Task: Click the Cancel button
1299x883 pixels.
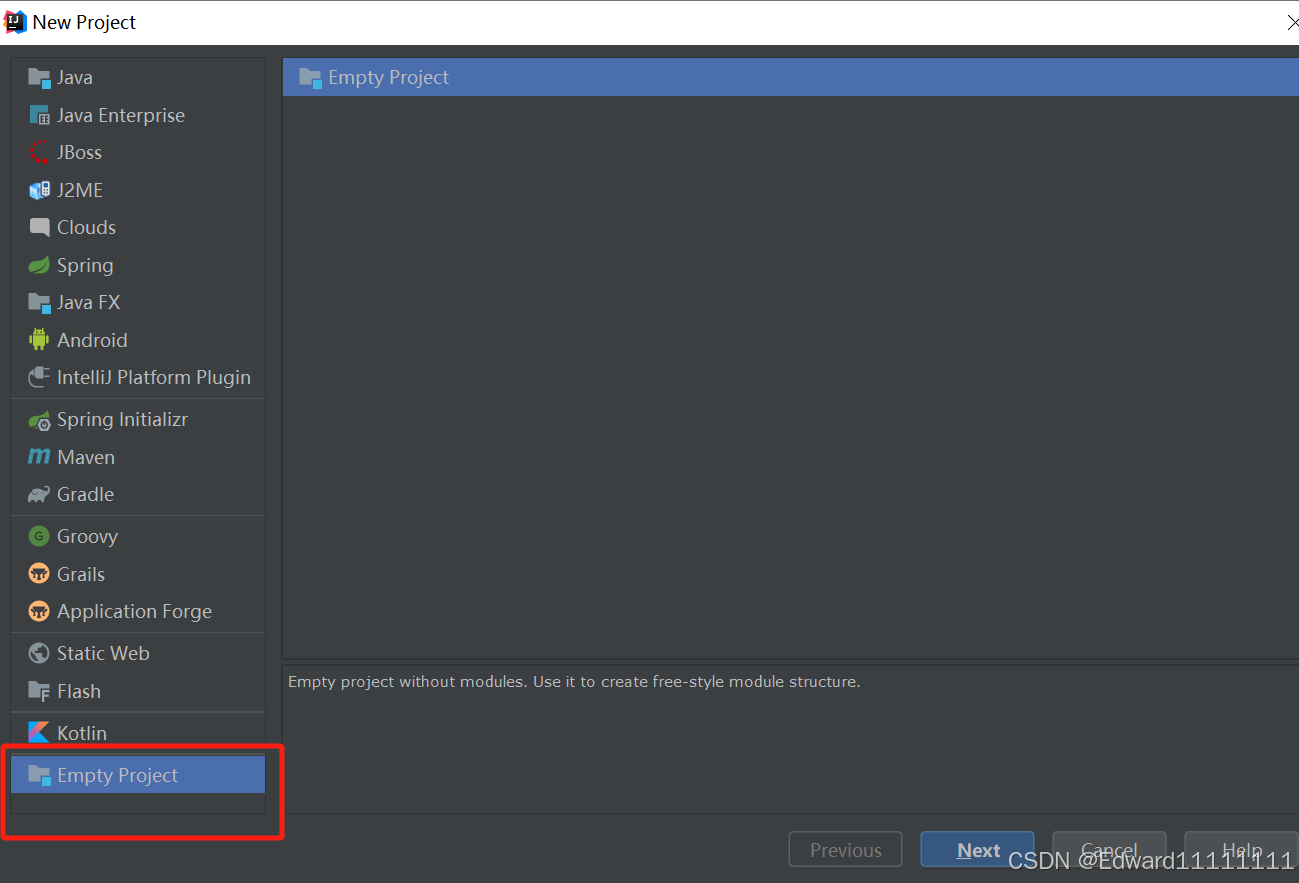Action: 1109,850
